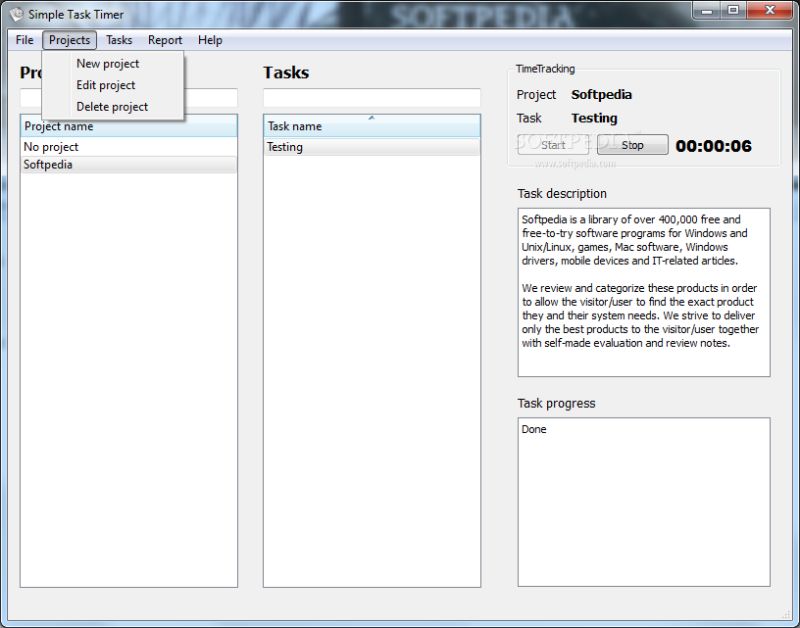Click the Task progress box showing Done
Screen dimensions: 800x628
pos(643,500)
